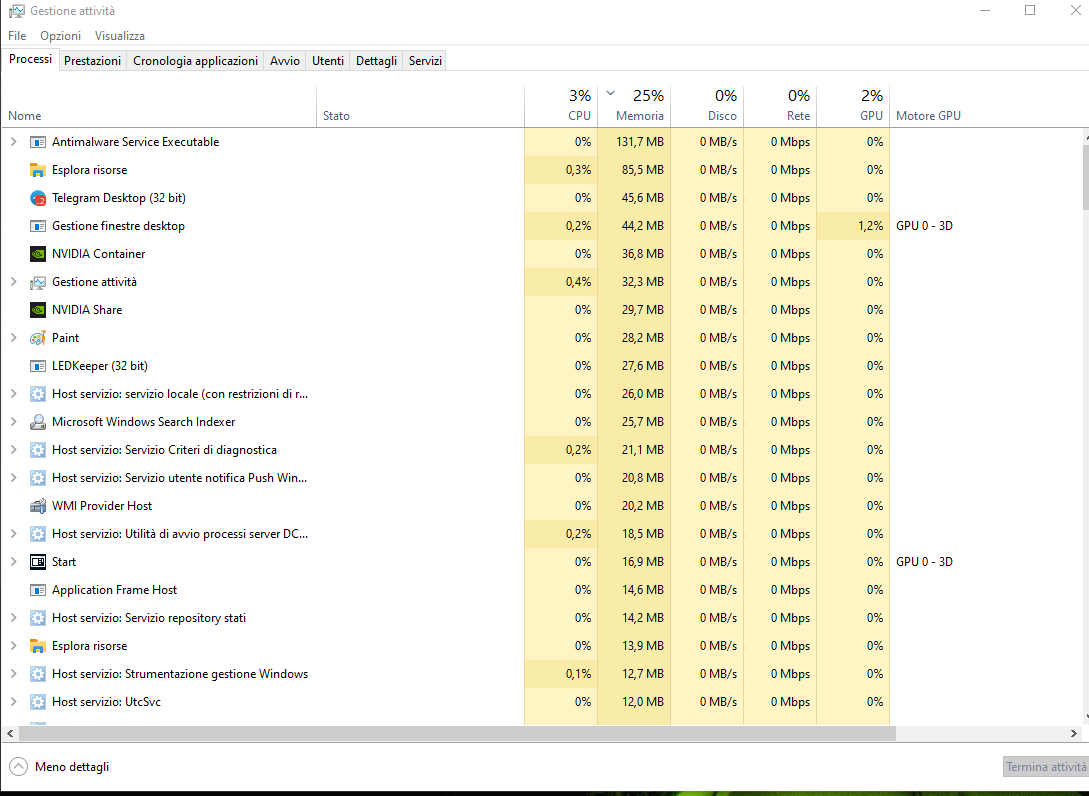Switch to the Prestazioni tab
The width and height of the screenshot is (1089, 796).
coord(92,60)
